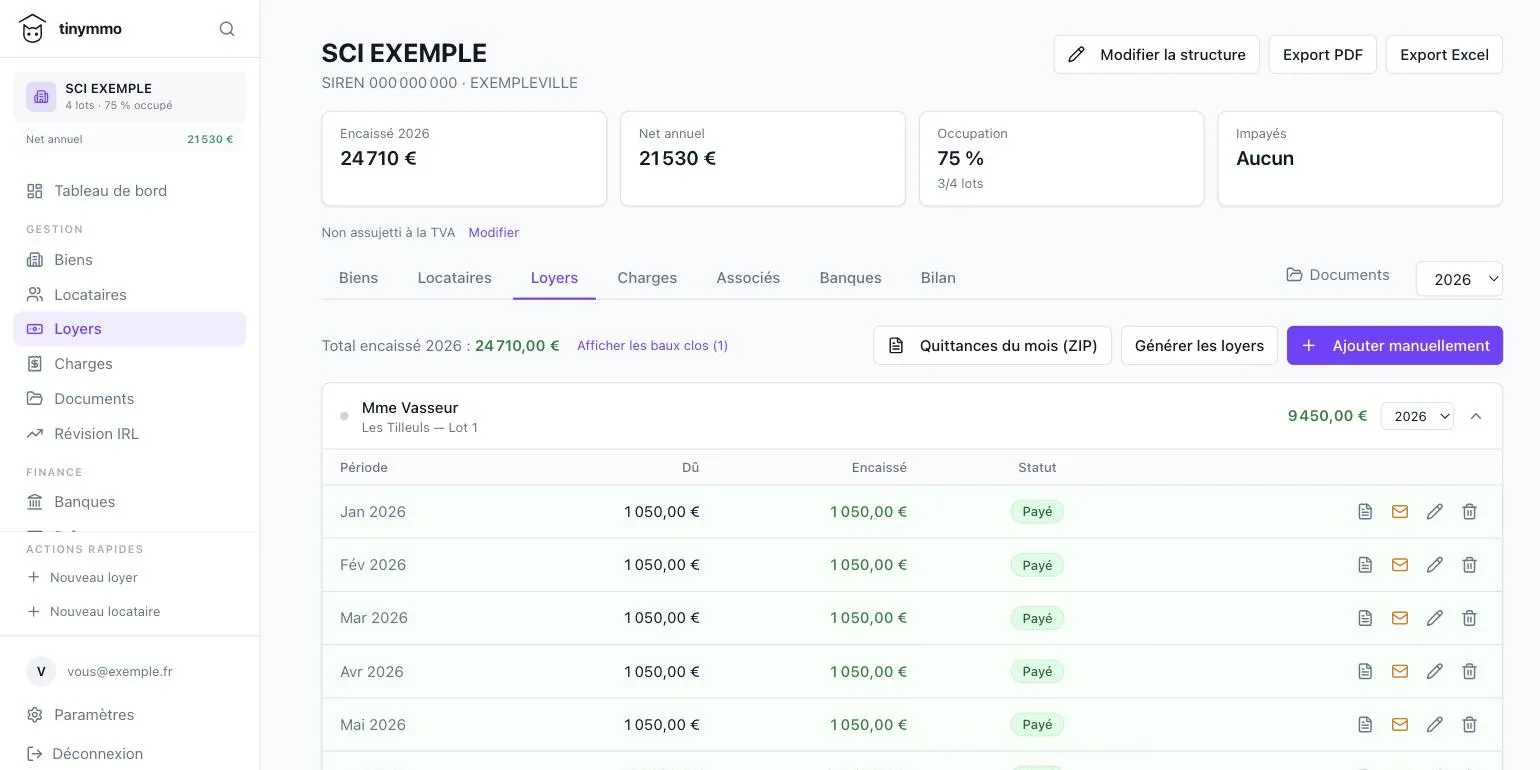Open the Charges tab
The image size is (1540, 770).
click(x=647, y=278)
